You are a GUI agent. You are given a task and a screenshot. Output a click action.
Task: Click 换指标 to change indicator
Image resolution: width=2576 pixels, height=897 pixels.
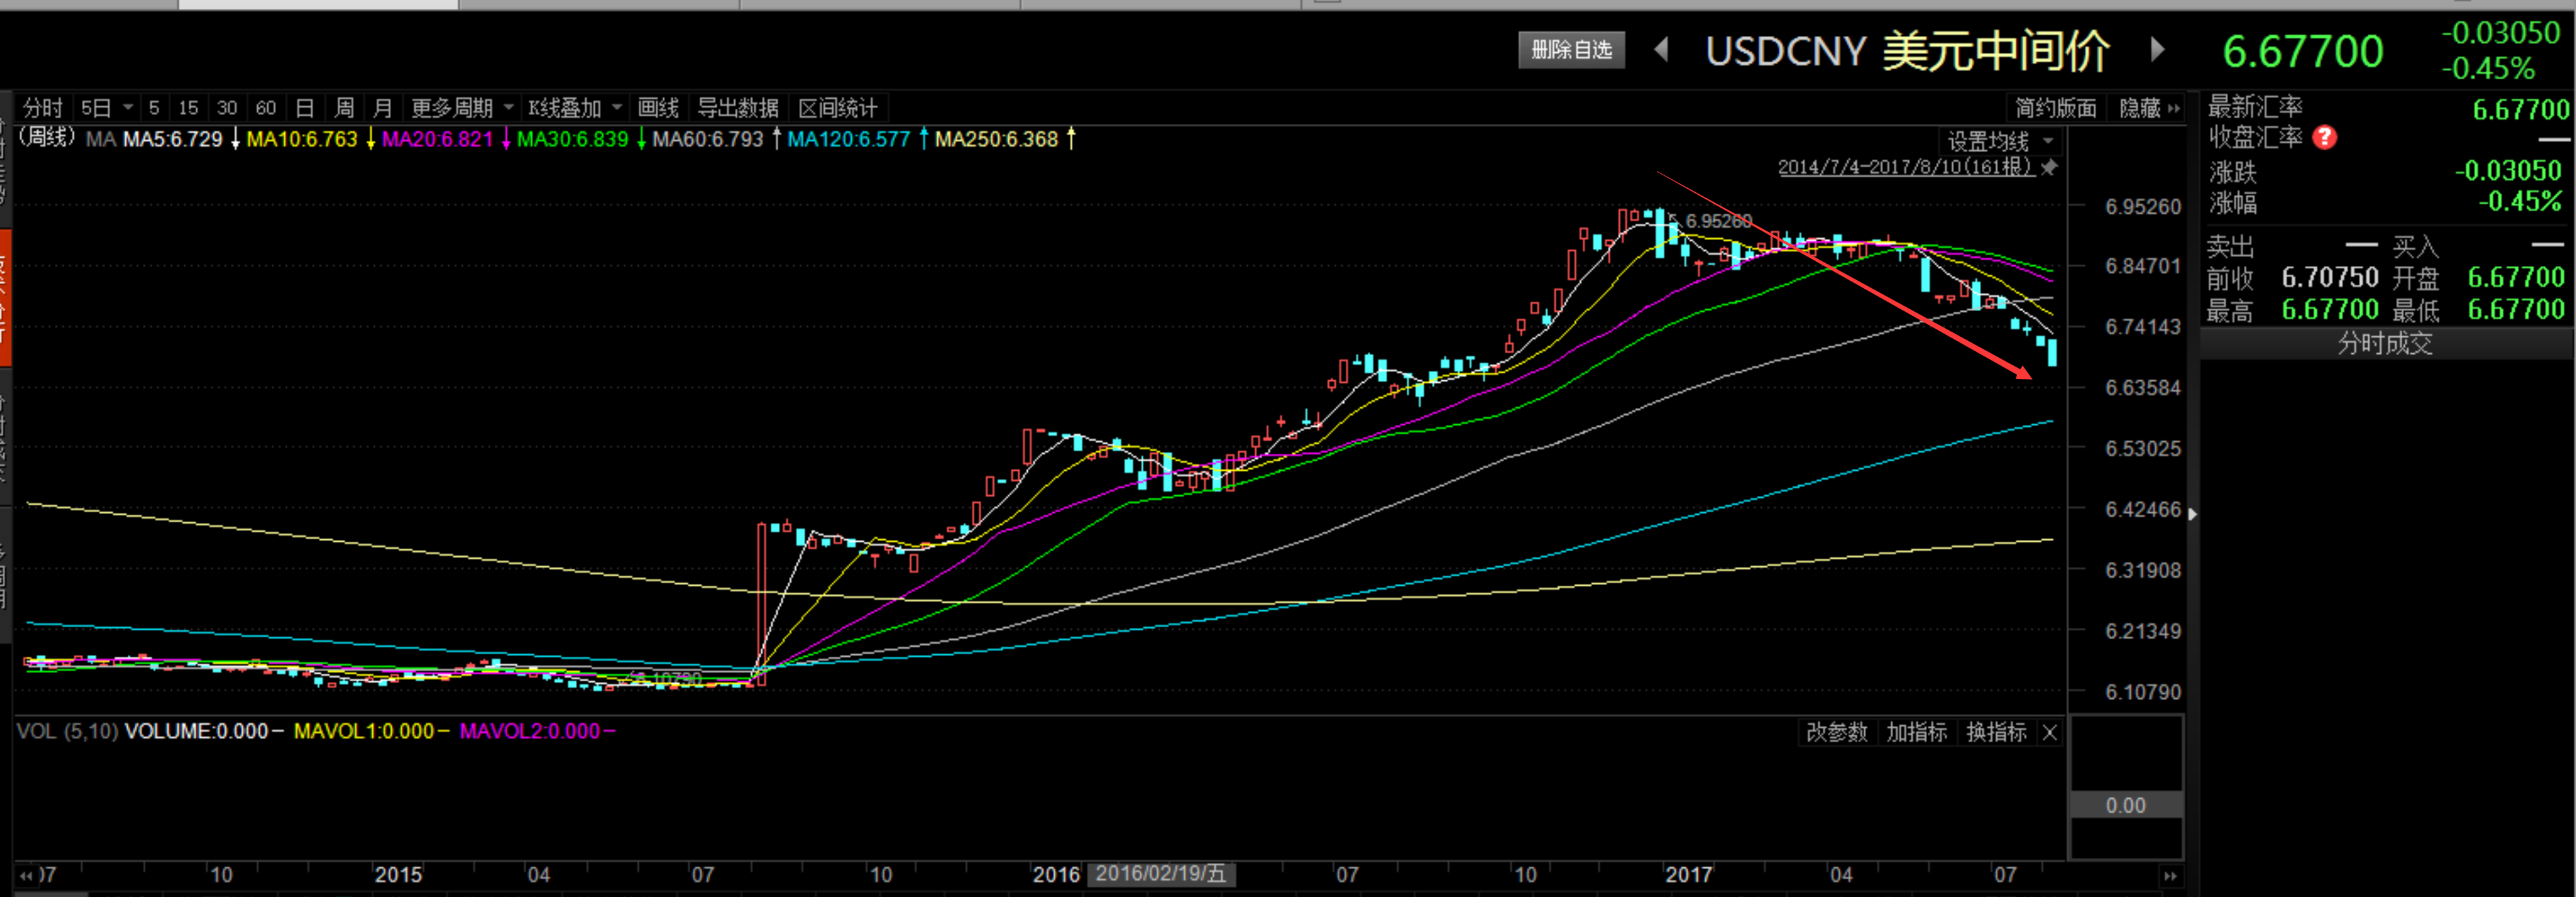(x=1996, y=732)
